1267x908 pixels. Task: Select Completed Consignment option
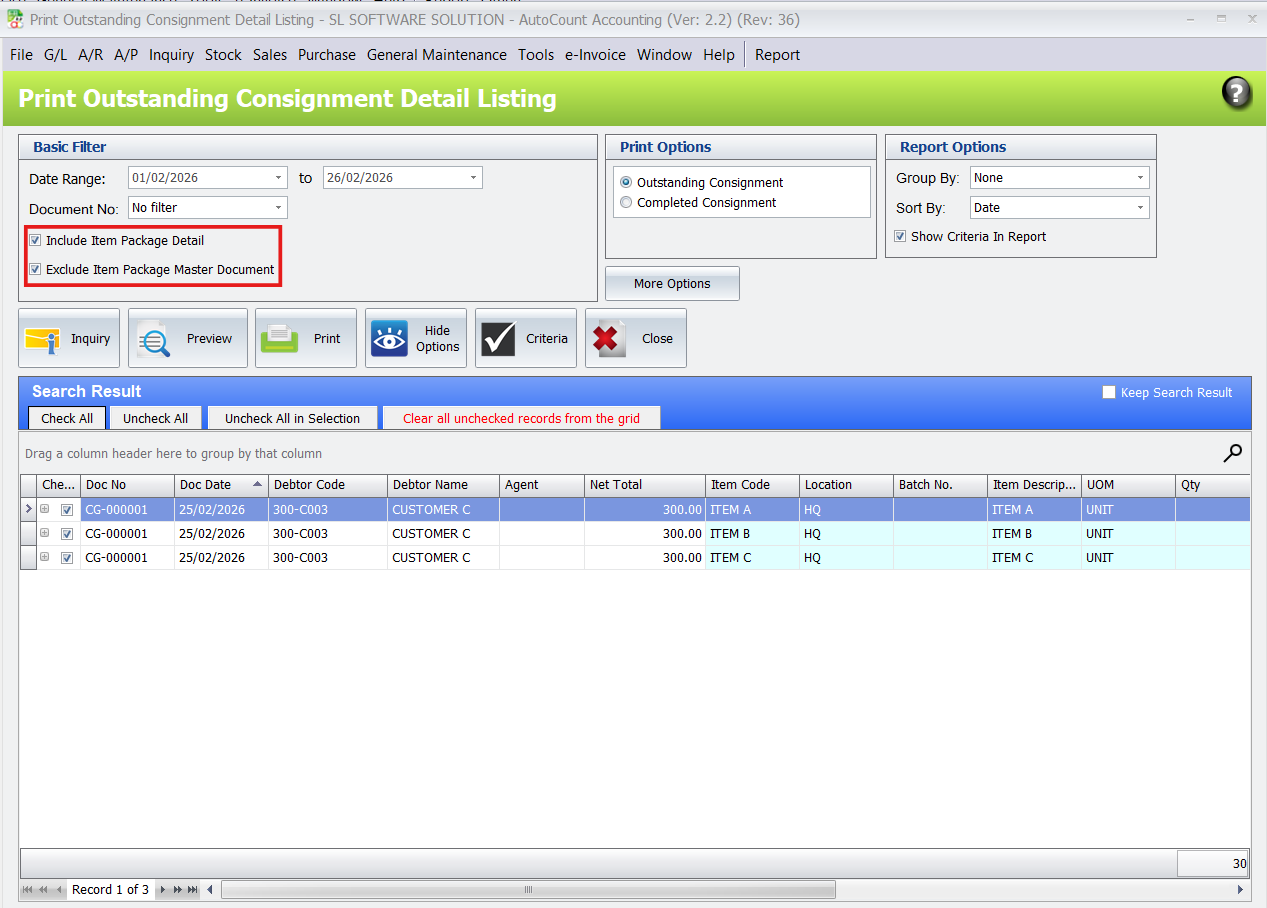(626, 202)
